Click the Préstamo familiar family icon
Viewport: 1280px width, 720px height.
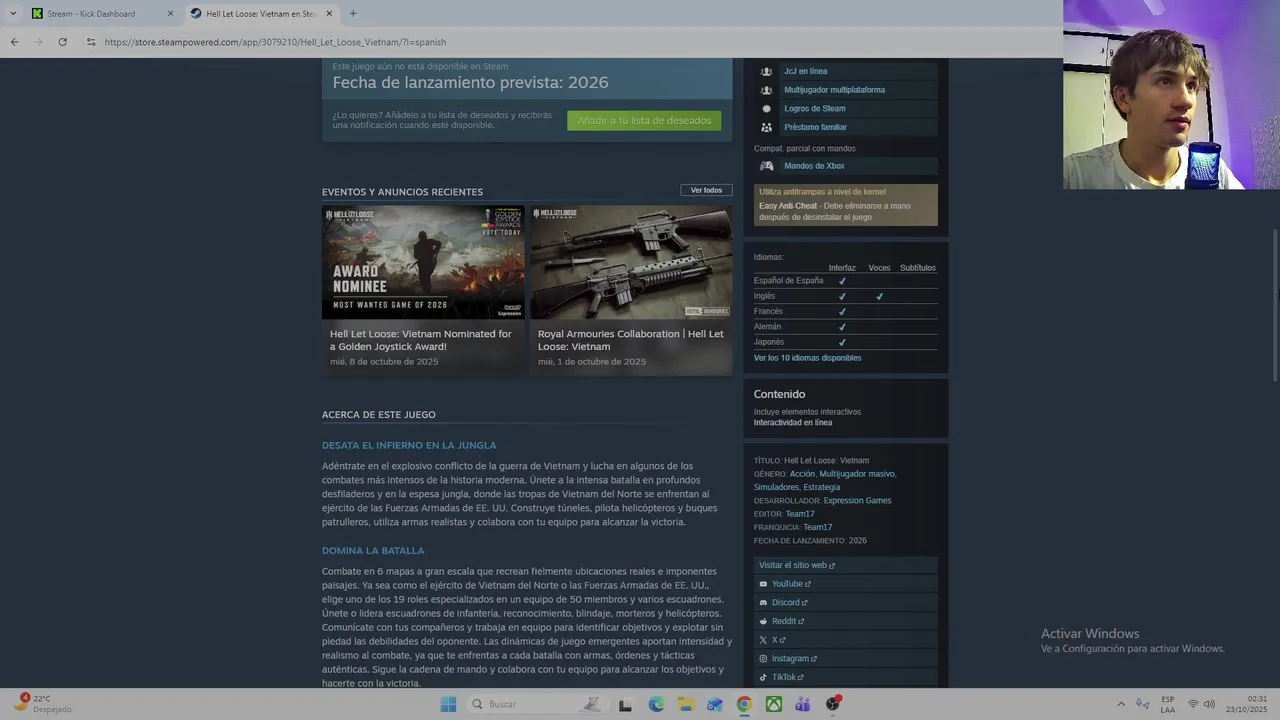click(766, 127)
